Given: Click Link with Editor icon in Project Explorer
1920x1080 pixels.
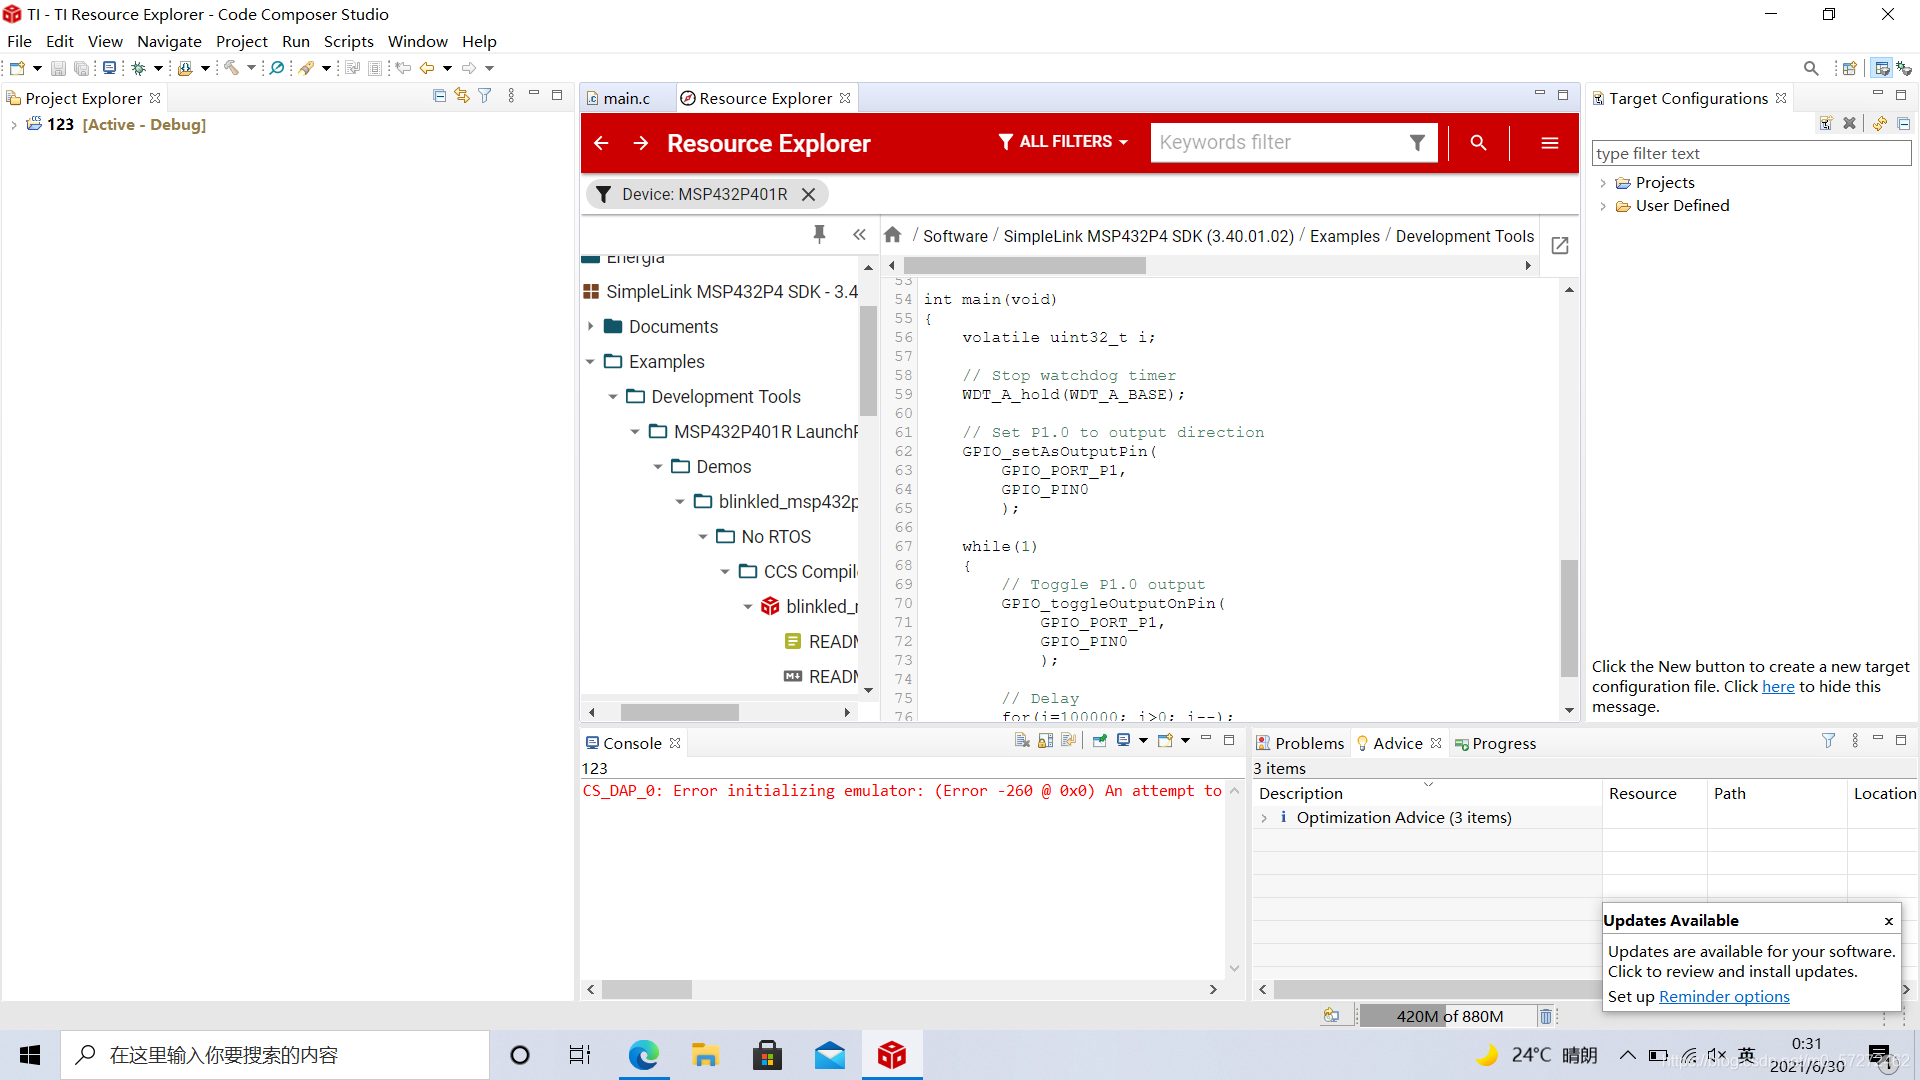Looking at the screenshot, I should 462,96.
